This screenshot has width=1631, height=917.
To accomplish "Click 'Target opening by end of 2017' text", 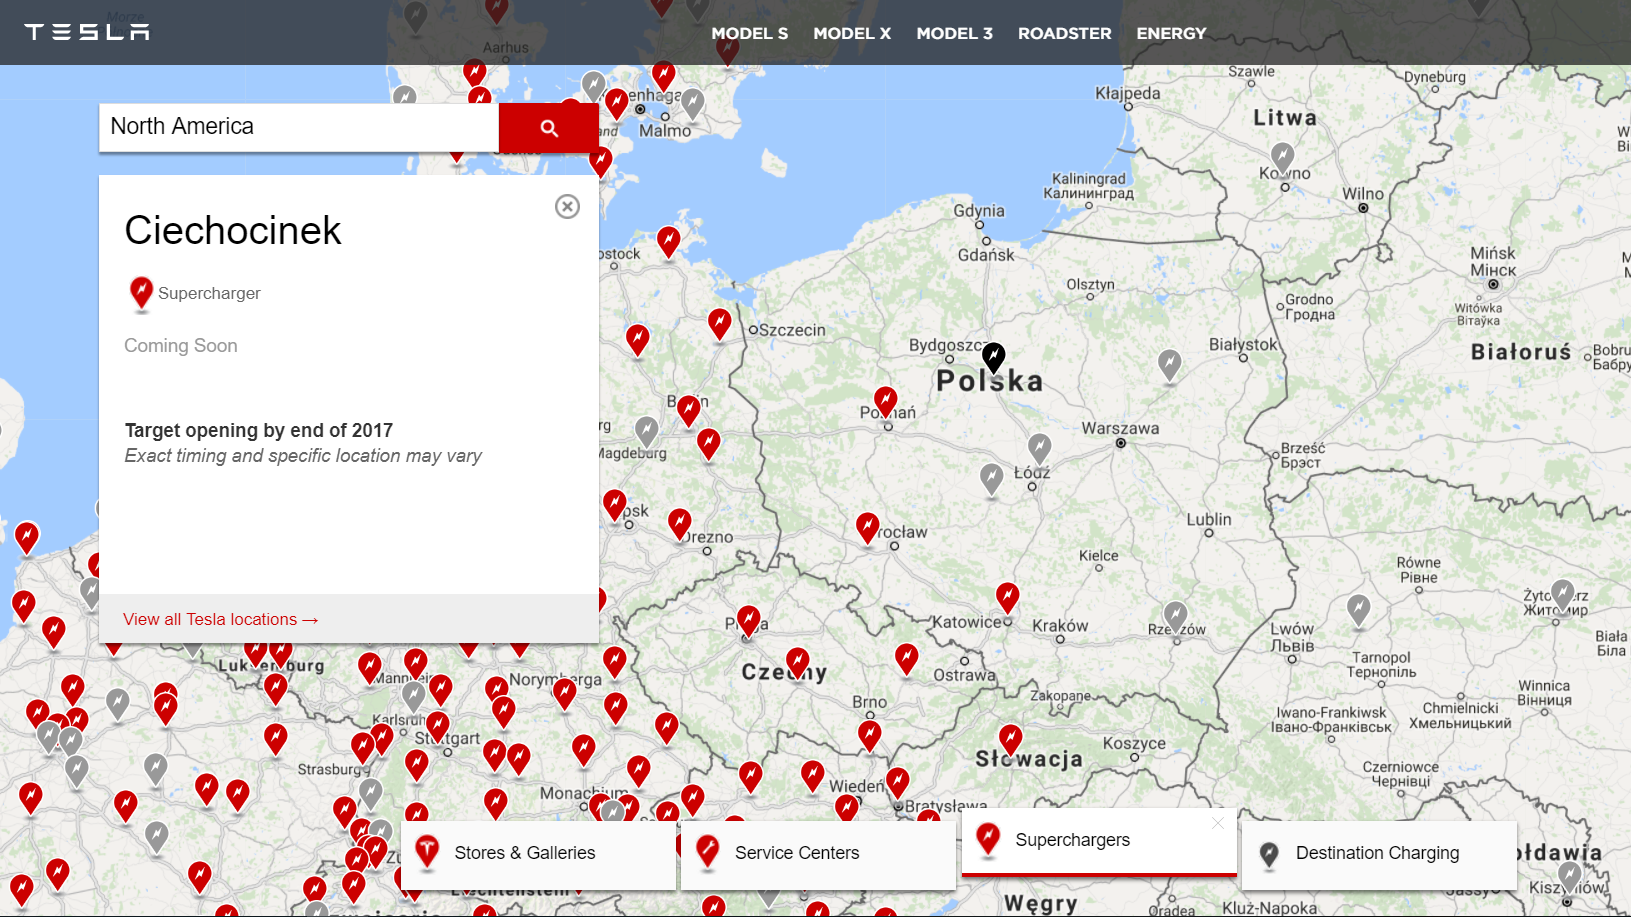I will click(x=259, y=431).
